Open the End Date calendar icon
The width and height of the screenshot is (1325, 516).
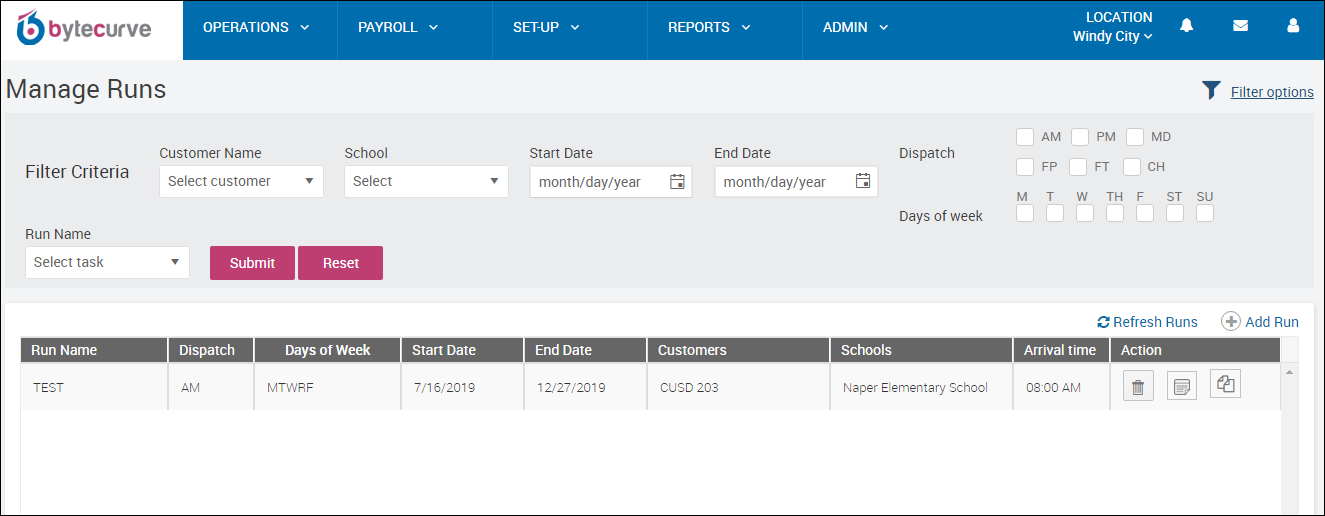click(x=863, y=181)
